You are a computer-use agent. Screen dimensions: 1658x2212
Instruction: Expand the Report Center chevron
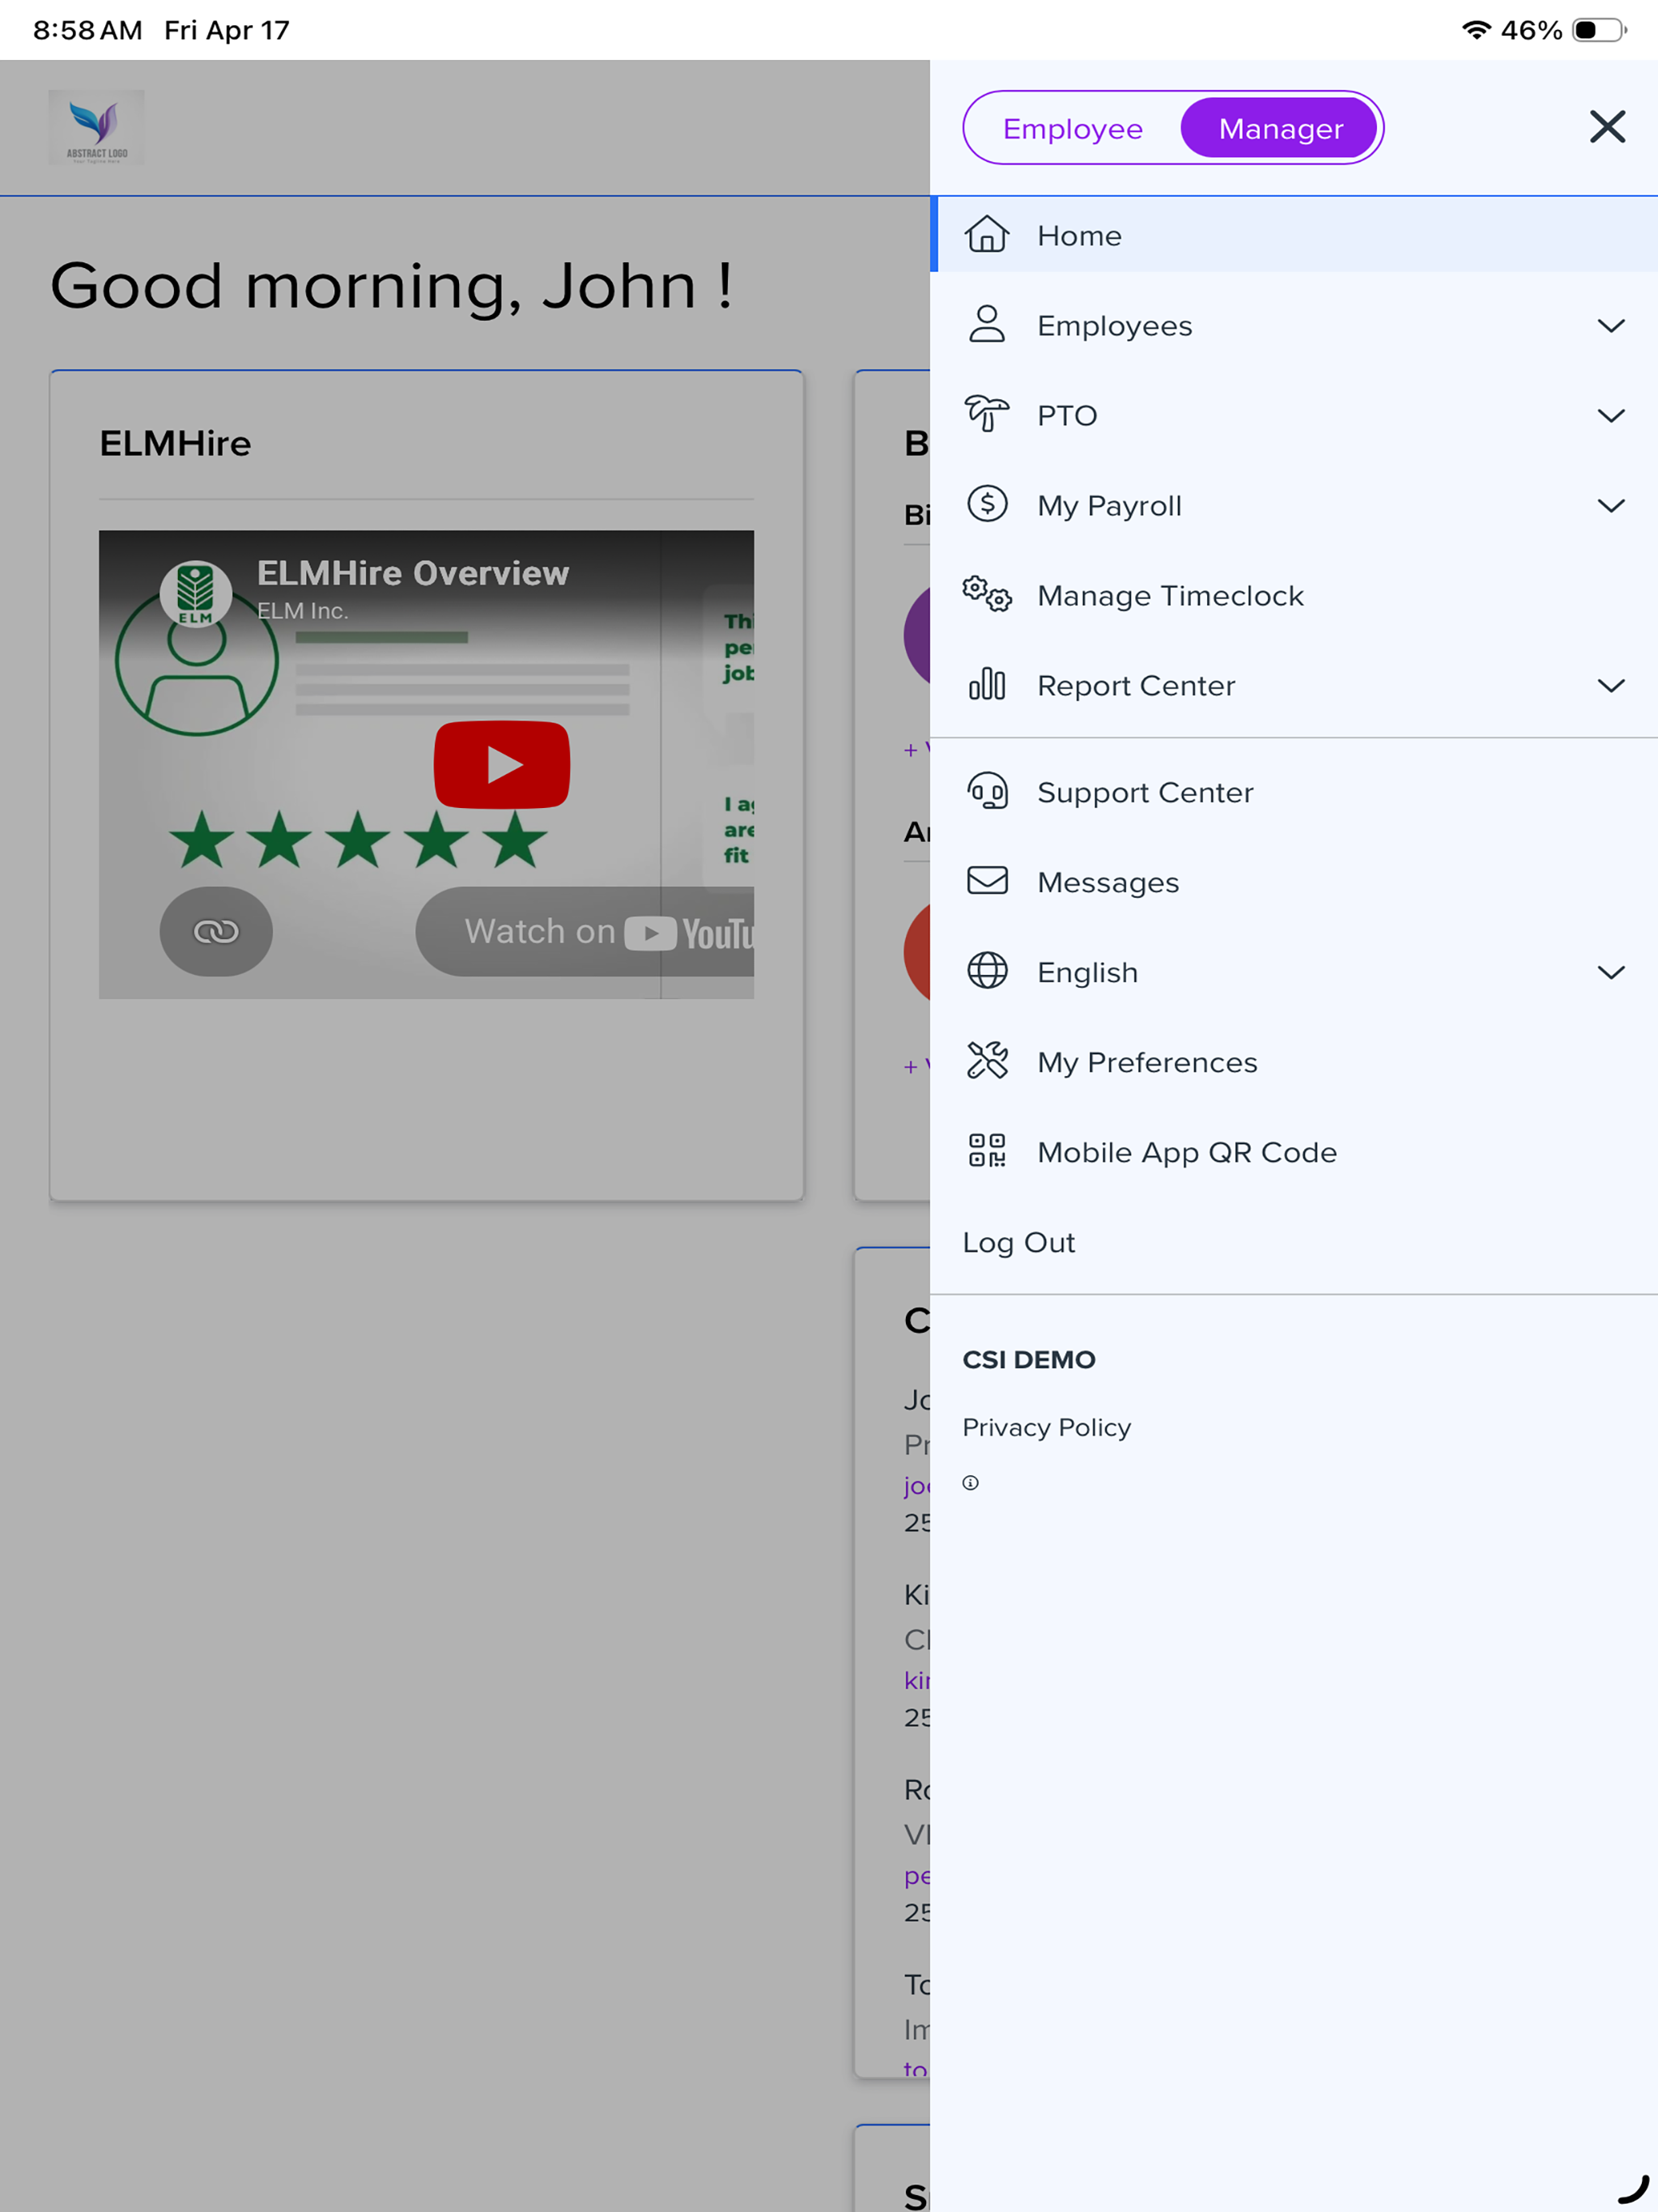1610,686
